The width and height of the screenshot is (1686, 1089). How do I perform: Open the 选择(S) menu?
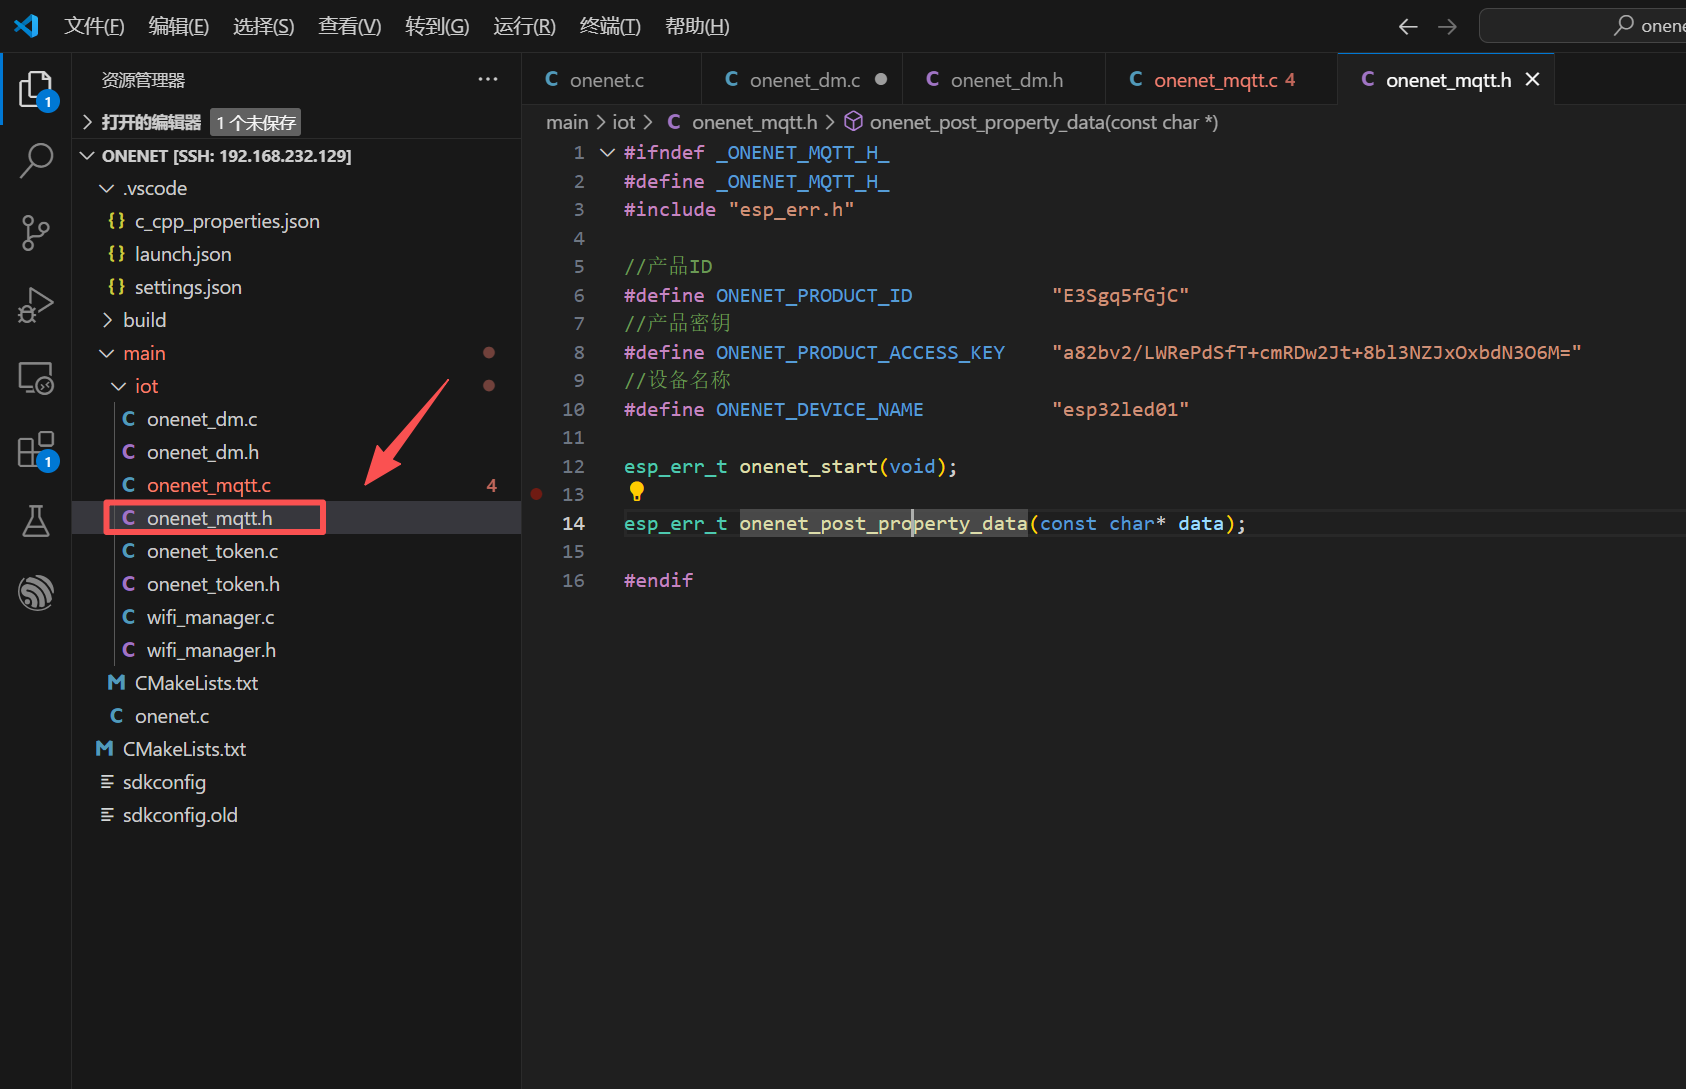pos(264,26)
